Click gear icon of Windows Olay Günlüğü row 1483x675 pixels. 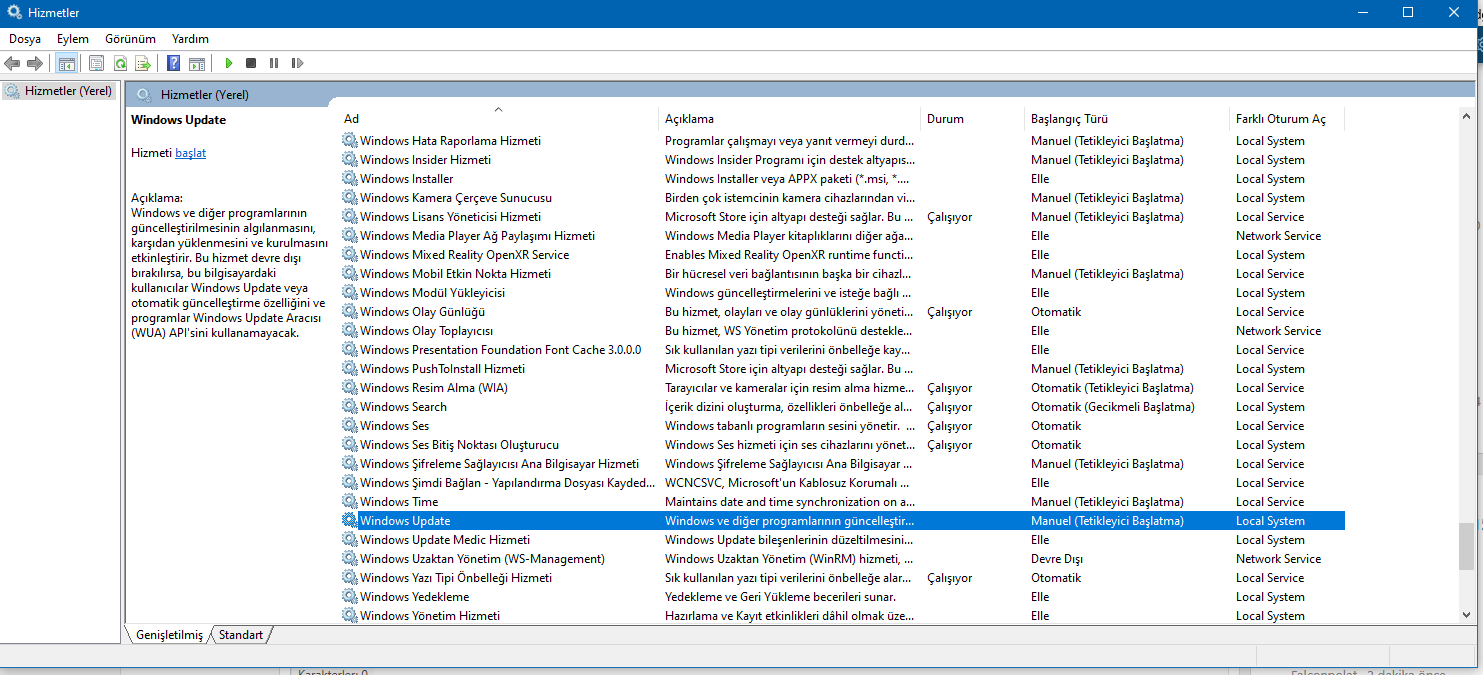coord(349,312)
